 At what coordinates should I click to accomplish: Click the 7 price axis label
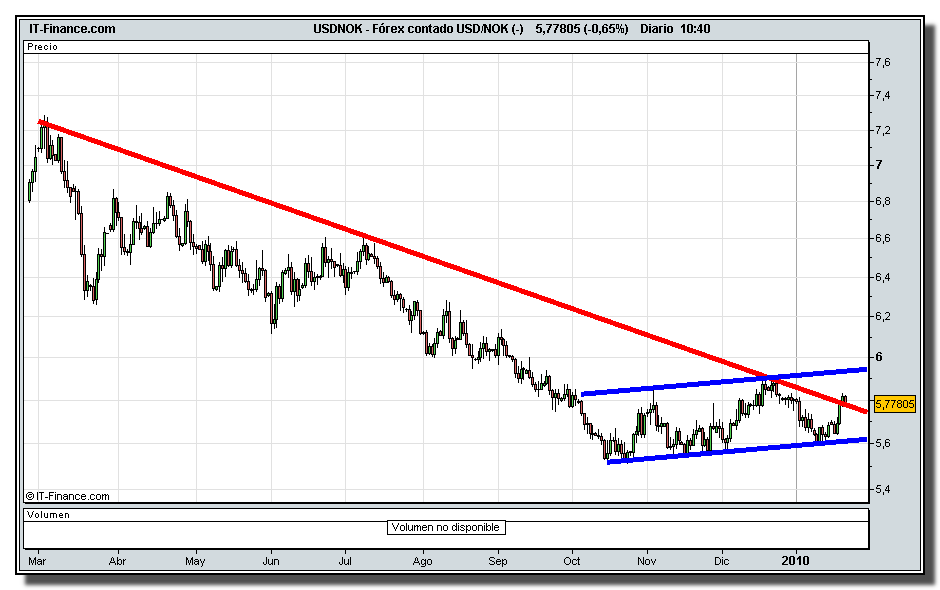[879, 165]
